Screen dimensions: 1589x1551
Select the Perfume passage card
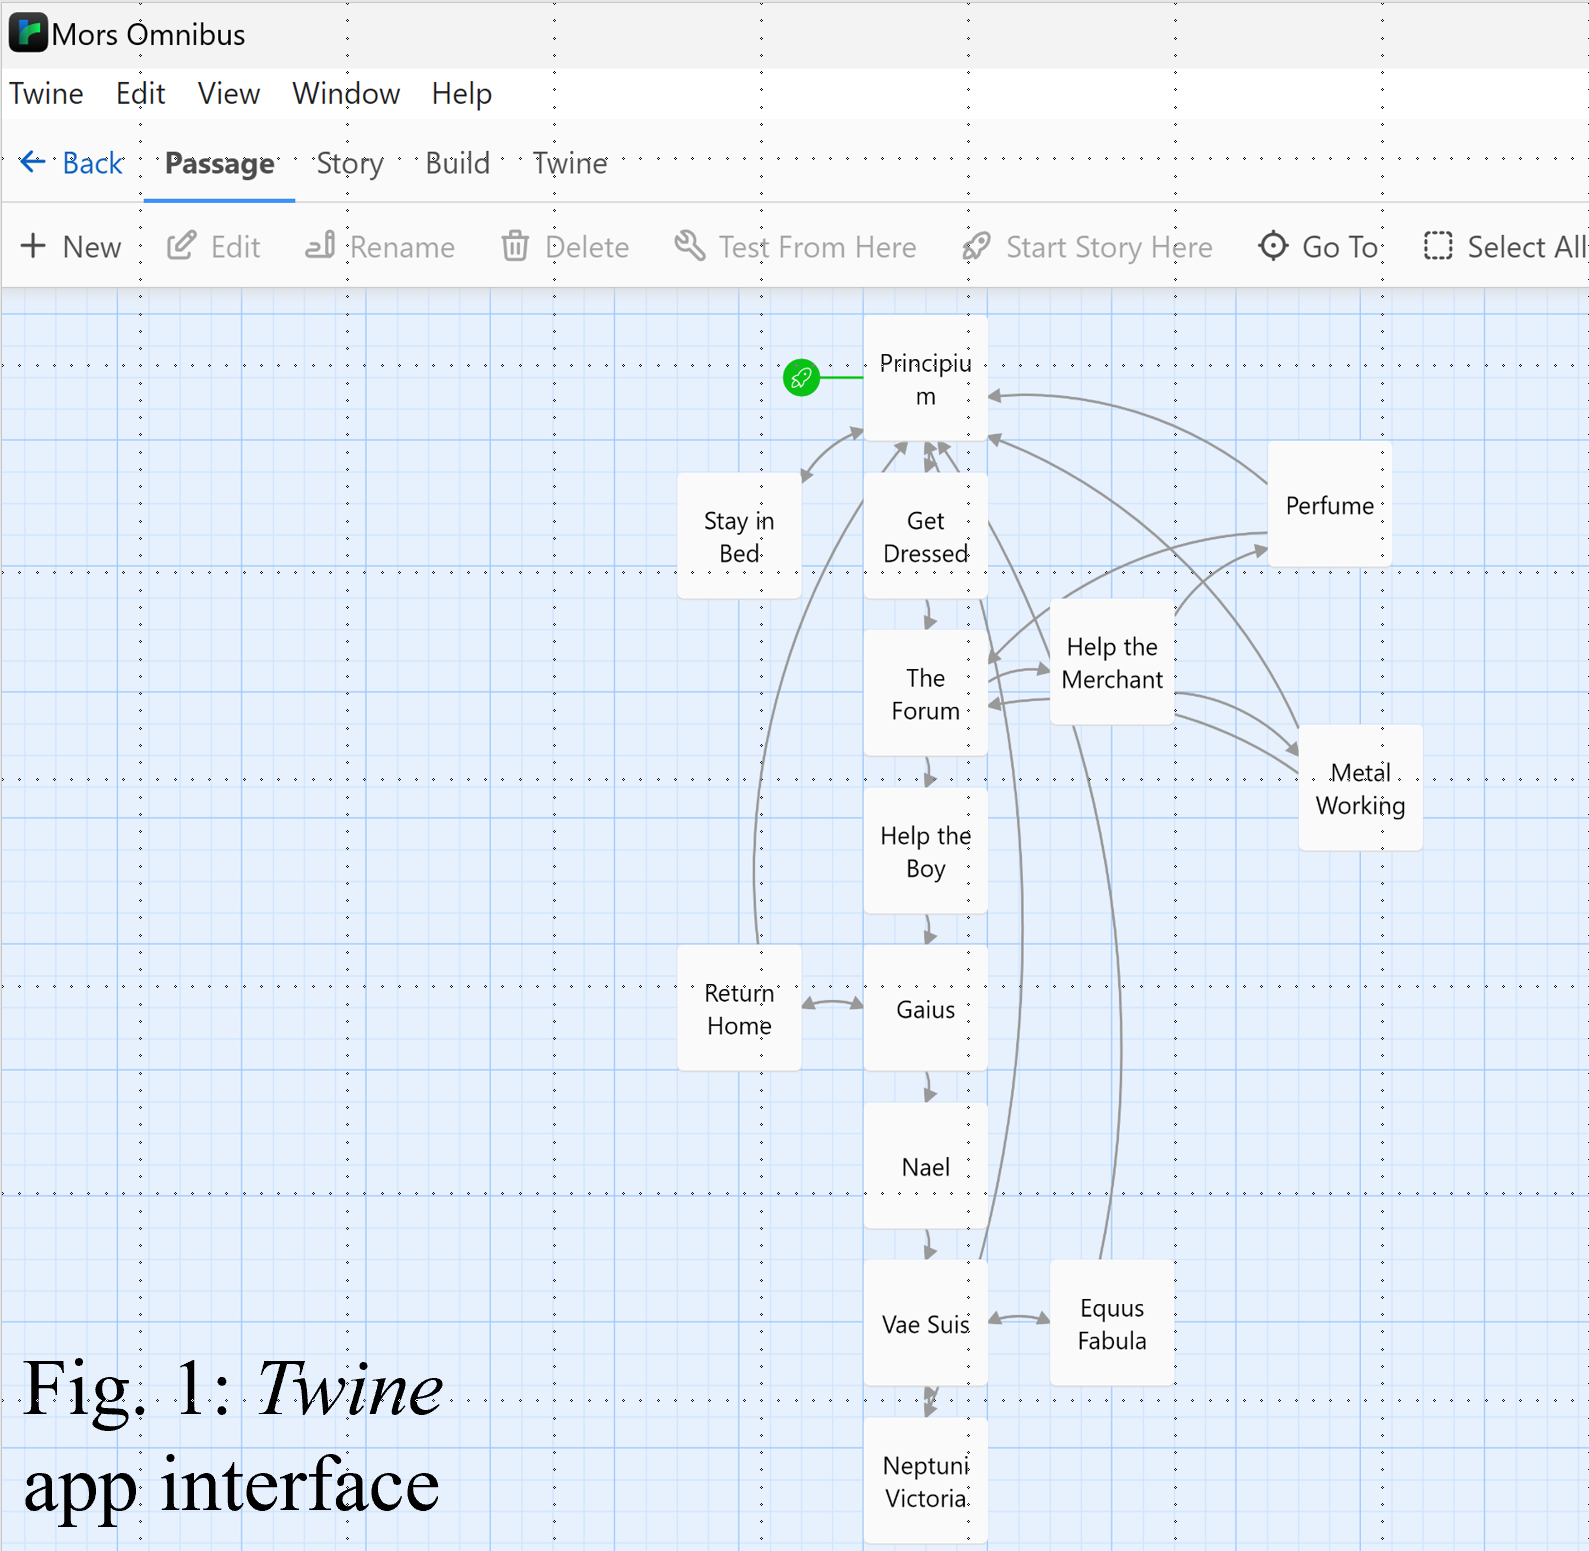pyautogui.click(x=1329, y=505)
